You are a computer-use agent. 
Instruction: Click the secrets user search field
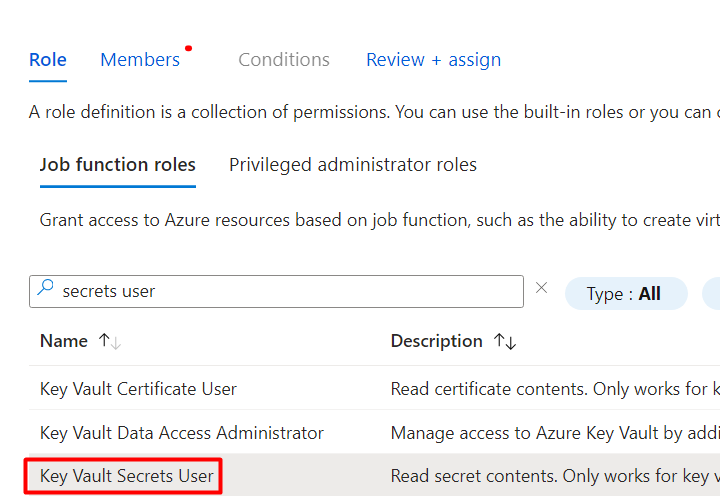point(276,291)
